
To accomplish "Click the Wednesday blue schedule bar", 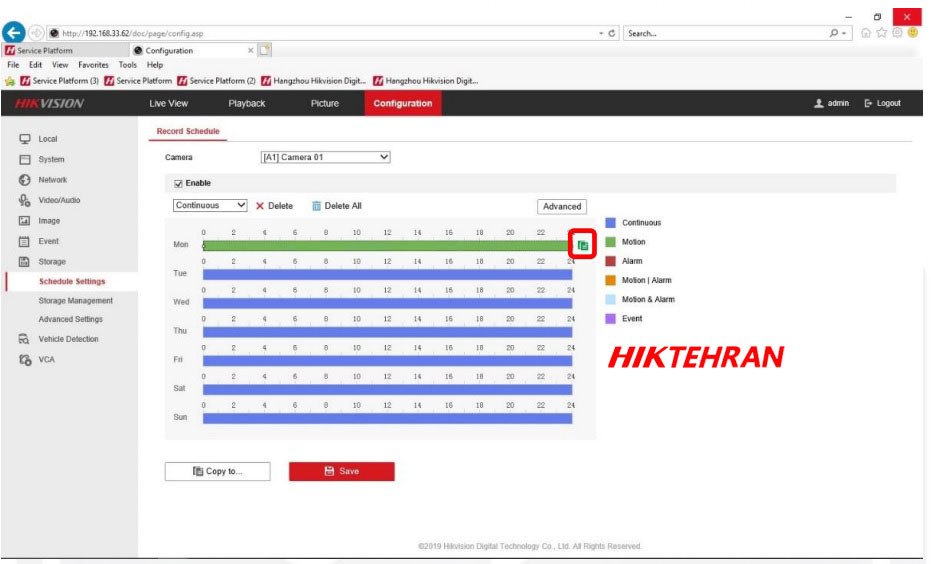I will coord(387,303).
